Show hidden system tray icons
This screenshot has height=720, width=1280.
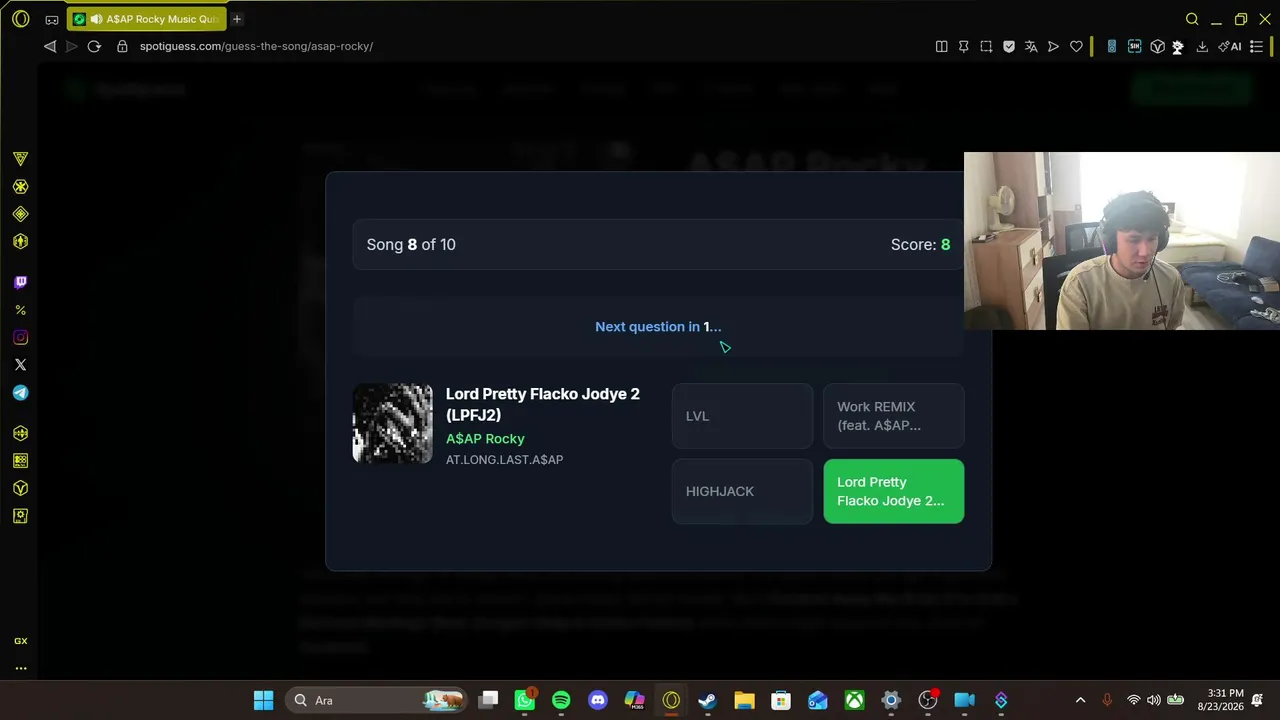pyautogui.click(x=1080, y=700)
